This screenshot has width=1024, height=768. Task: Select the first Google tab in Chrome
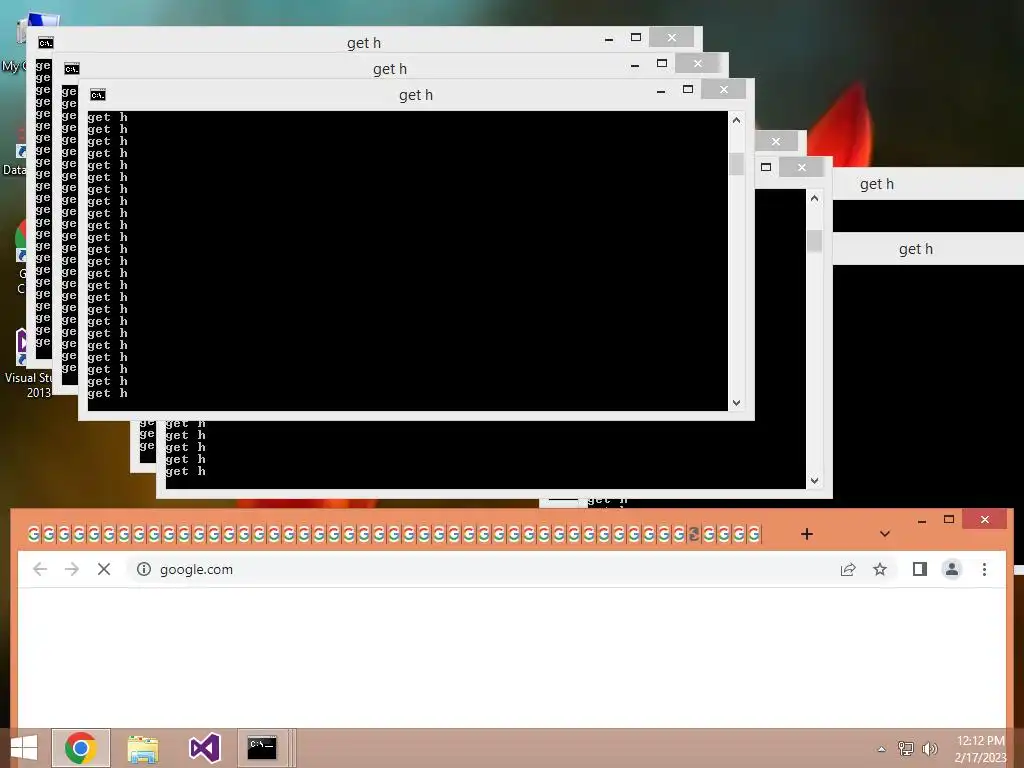(x=33, y=534)
